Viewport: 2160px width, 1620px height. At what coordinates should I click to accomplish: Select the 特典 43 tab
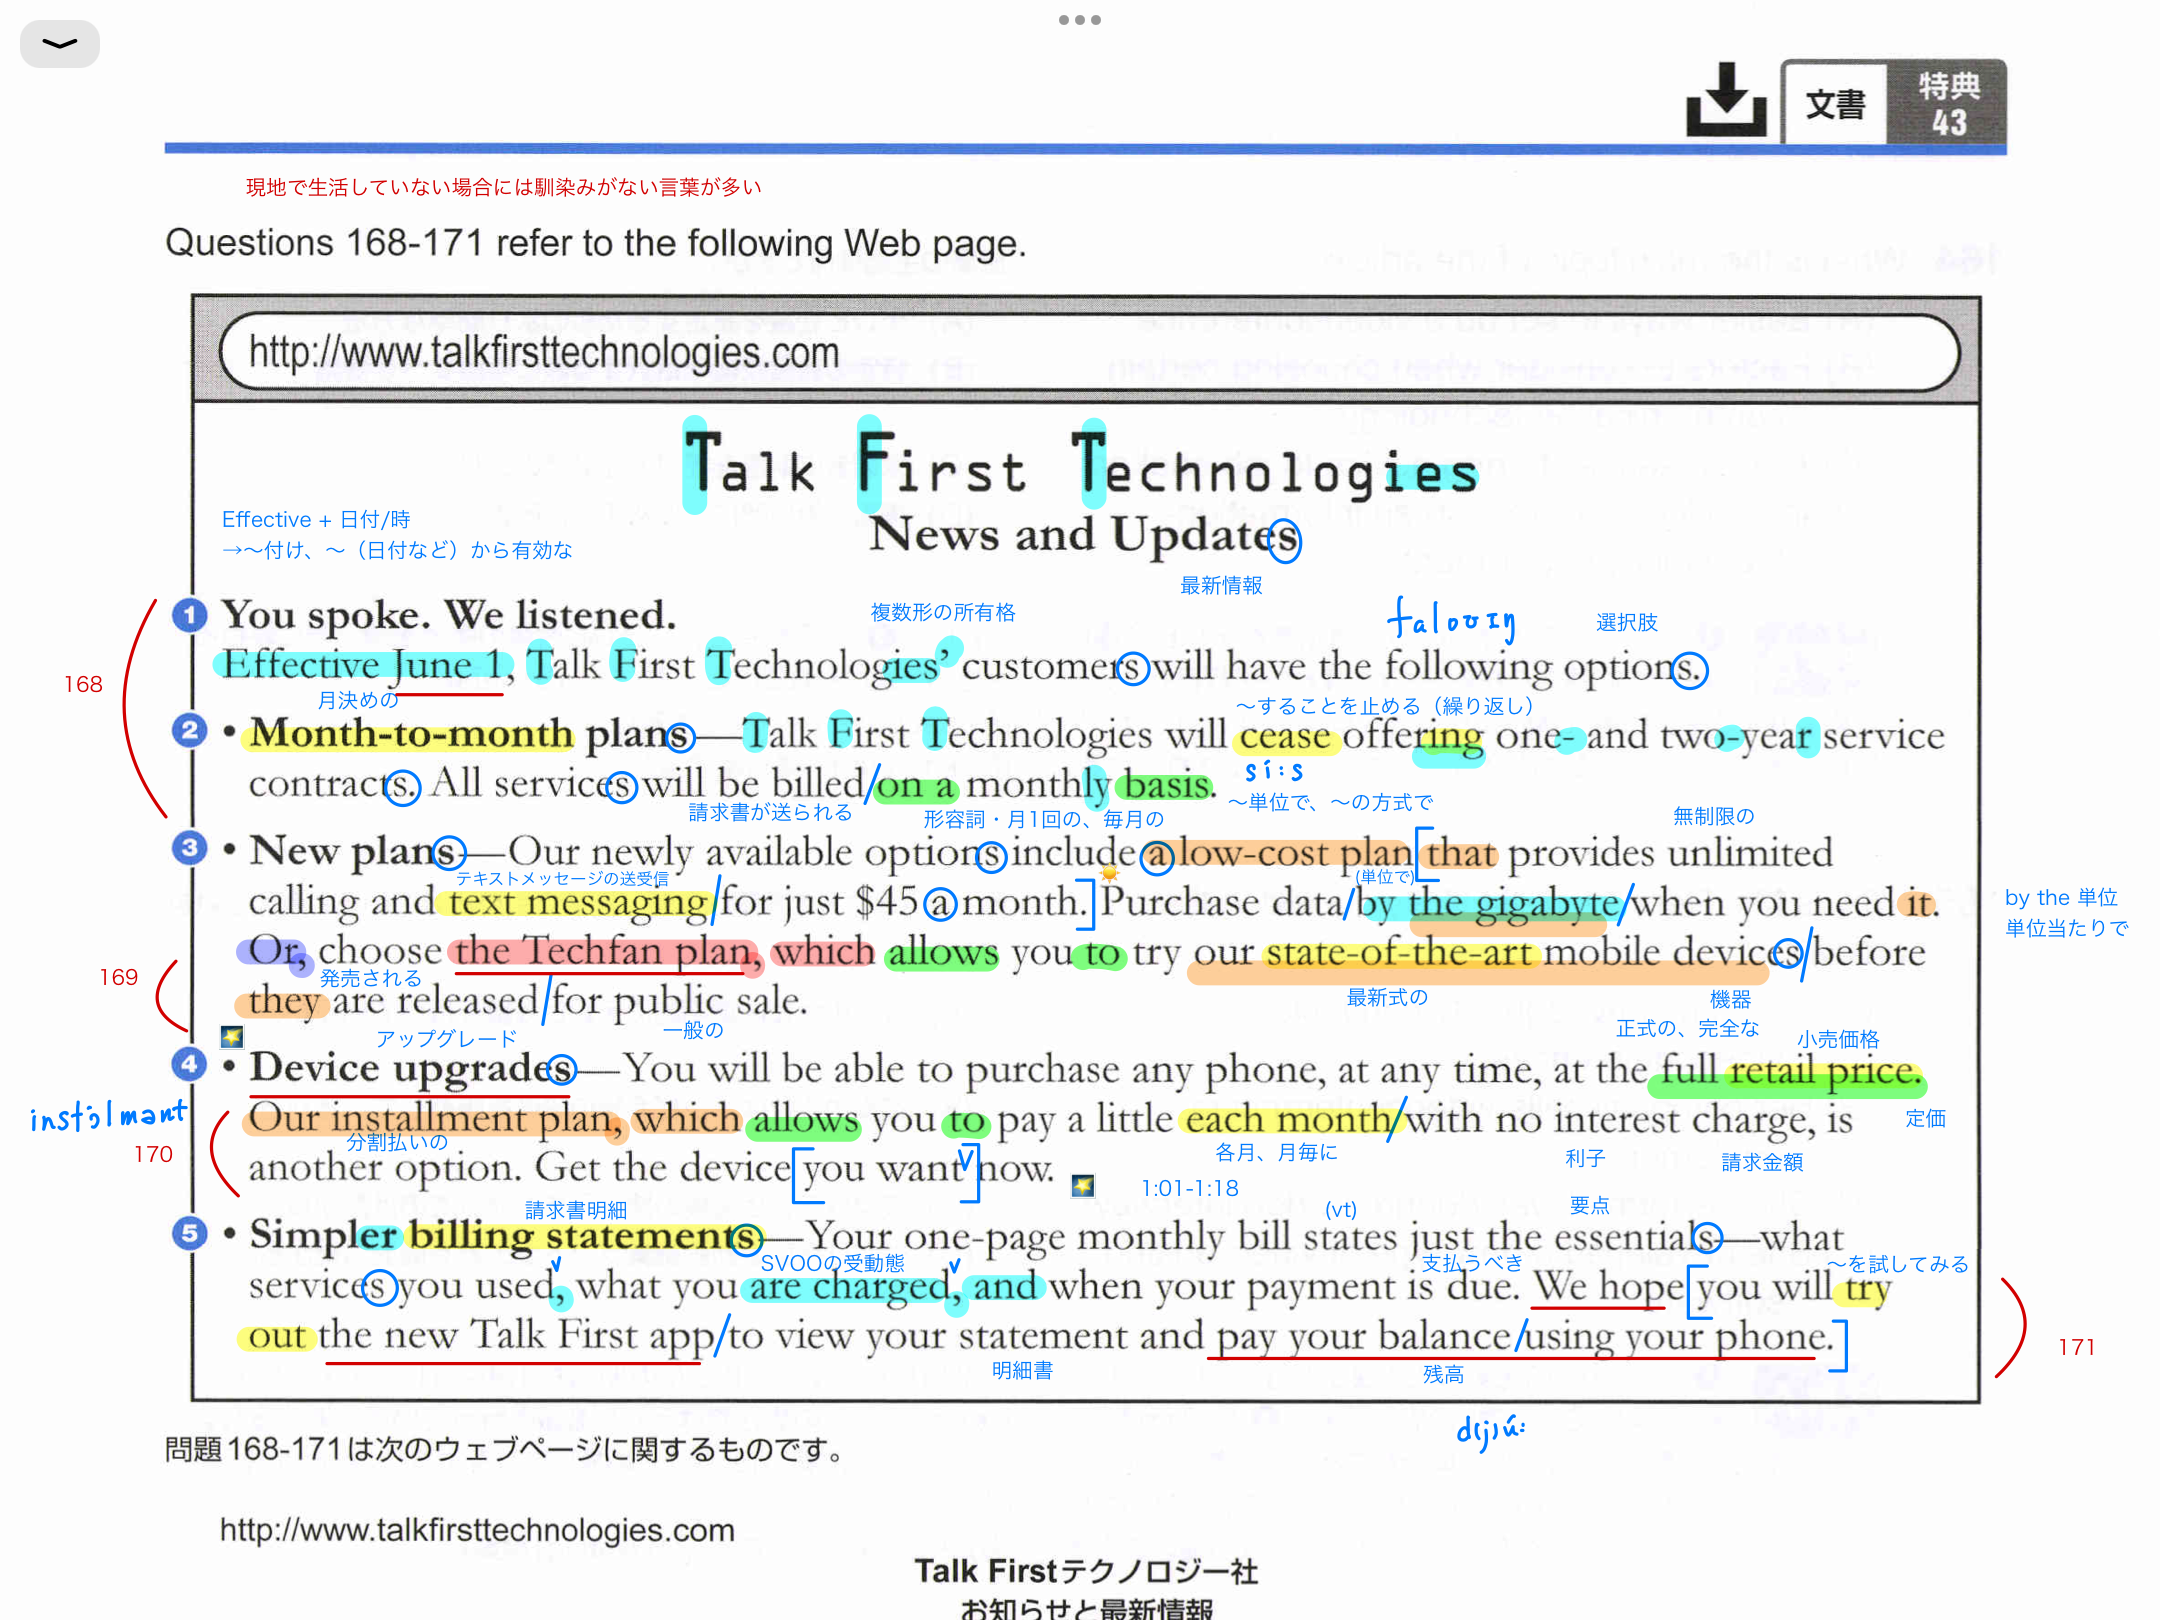pyautogui.click(x=1948, y=104)
